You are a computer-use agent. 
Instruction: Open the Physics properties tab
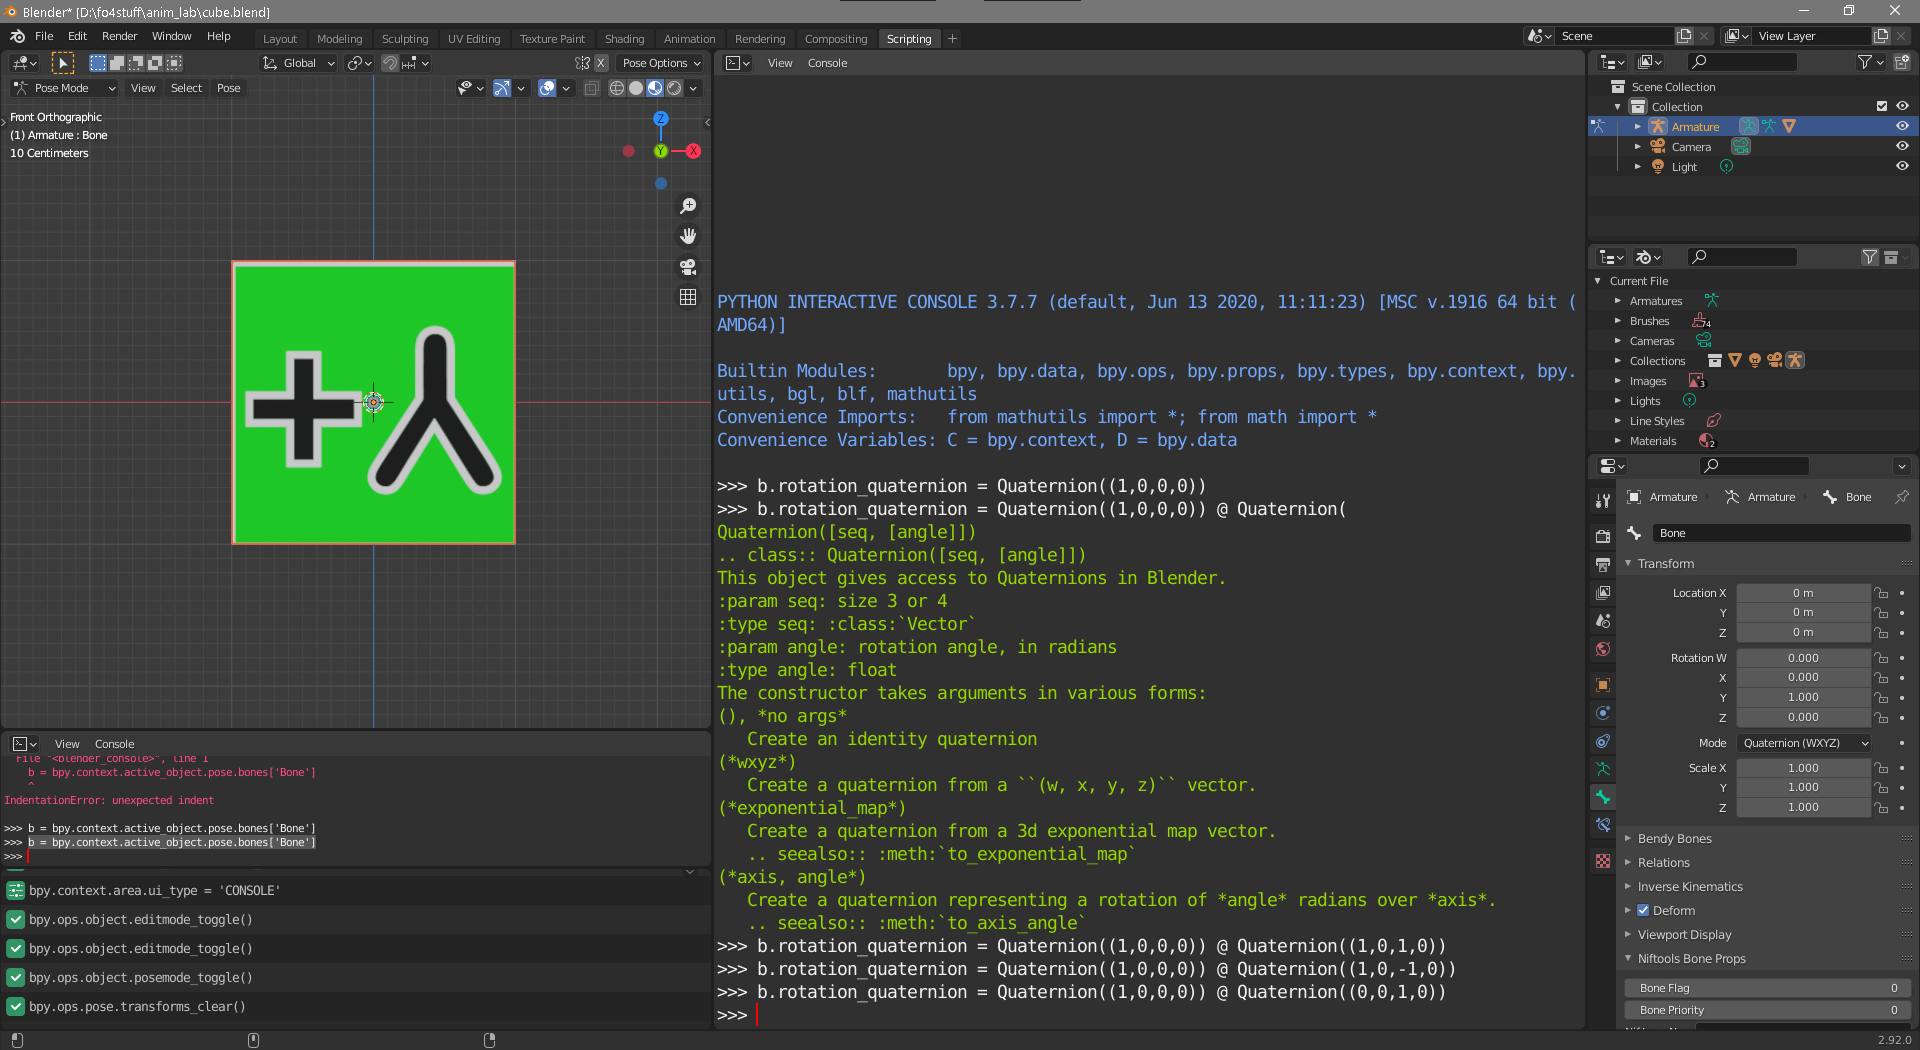click(1603, 713)
